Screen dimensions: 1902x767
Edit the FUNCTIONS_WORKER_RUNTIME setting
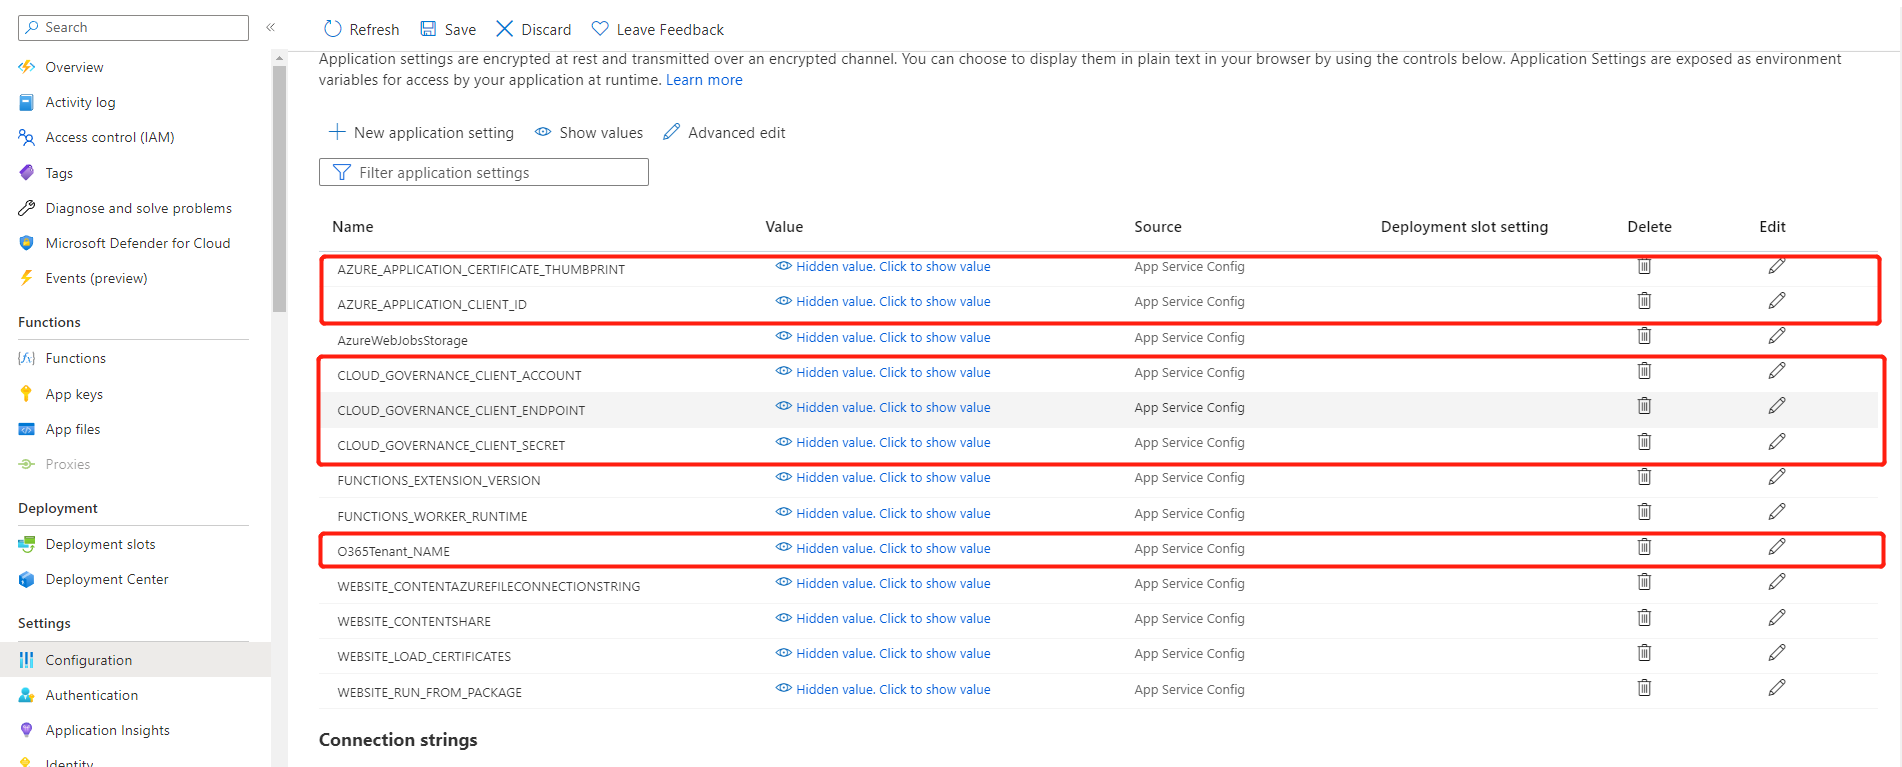[x=1776, y=512]
